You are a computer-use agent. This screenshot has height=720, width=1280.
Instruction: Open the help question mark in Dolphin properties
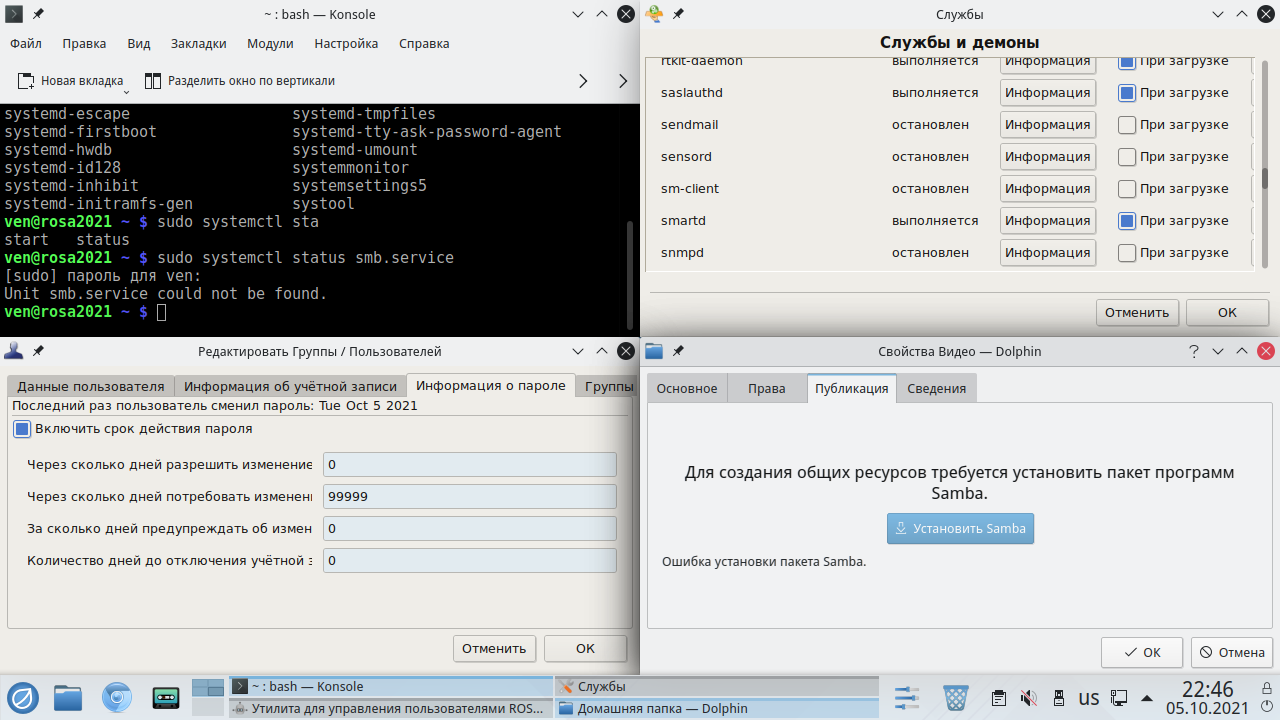(x=1193, y=352)
